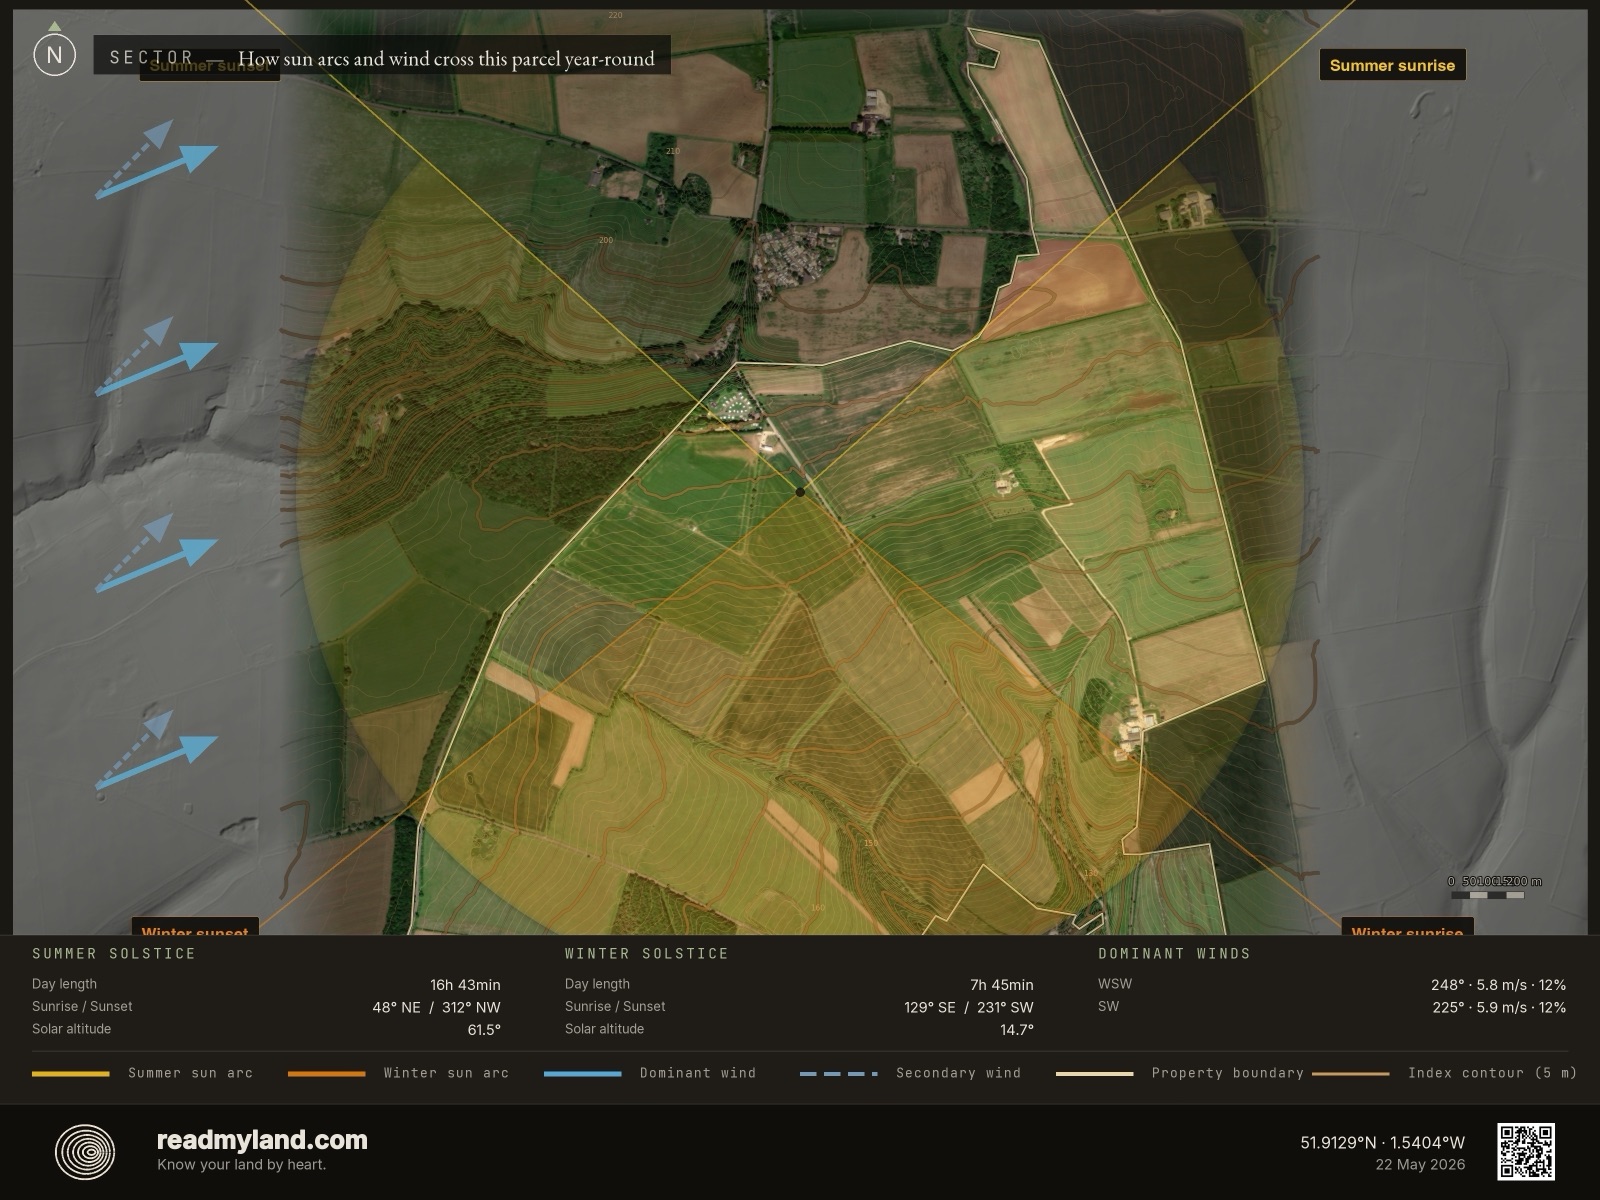Click the readmyland concentric rings logo
Image resolution: width=1600 pixels, height=1200 pixels.
pyautogui.click(x=84, y=1152)
